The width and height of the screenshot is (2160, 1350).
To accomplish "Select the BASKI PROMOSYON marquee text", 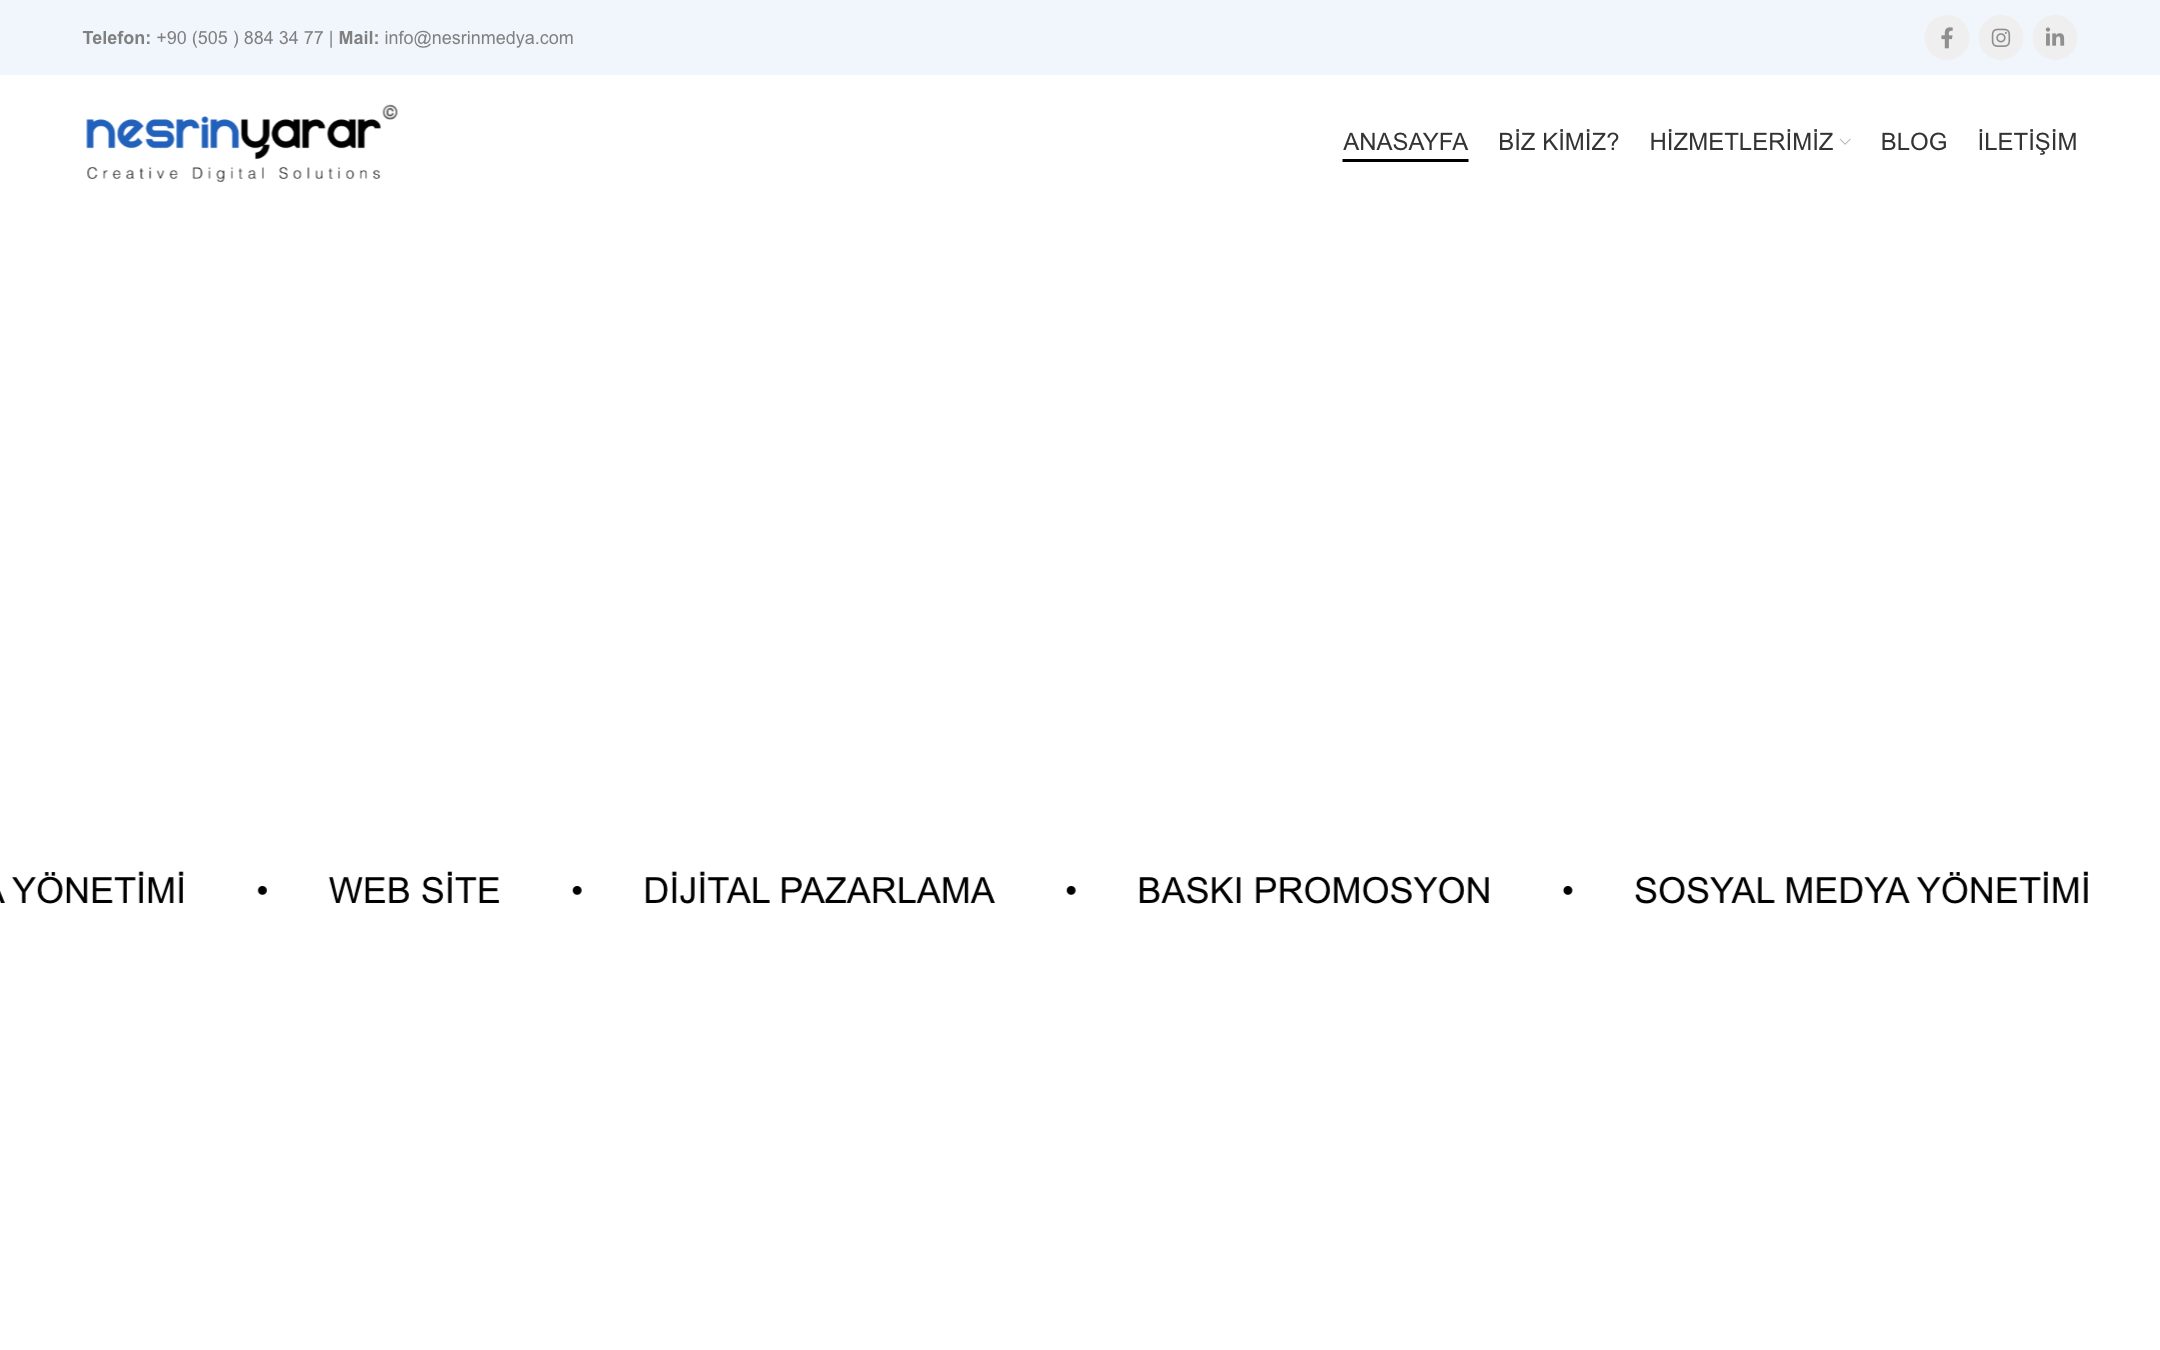I will [1314, 890].
